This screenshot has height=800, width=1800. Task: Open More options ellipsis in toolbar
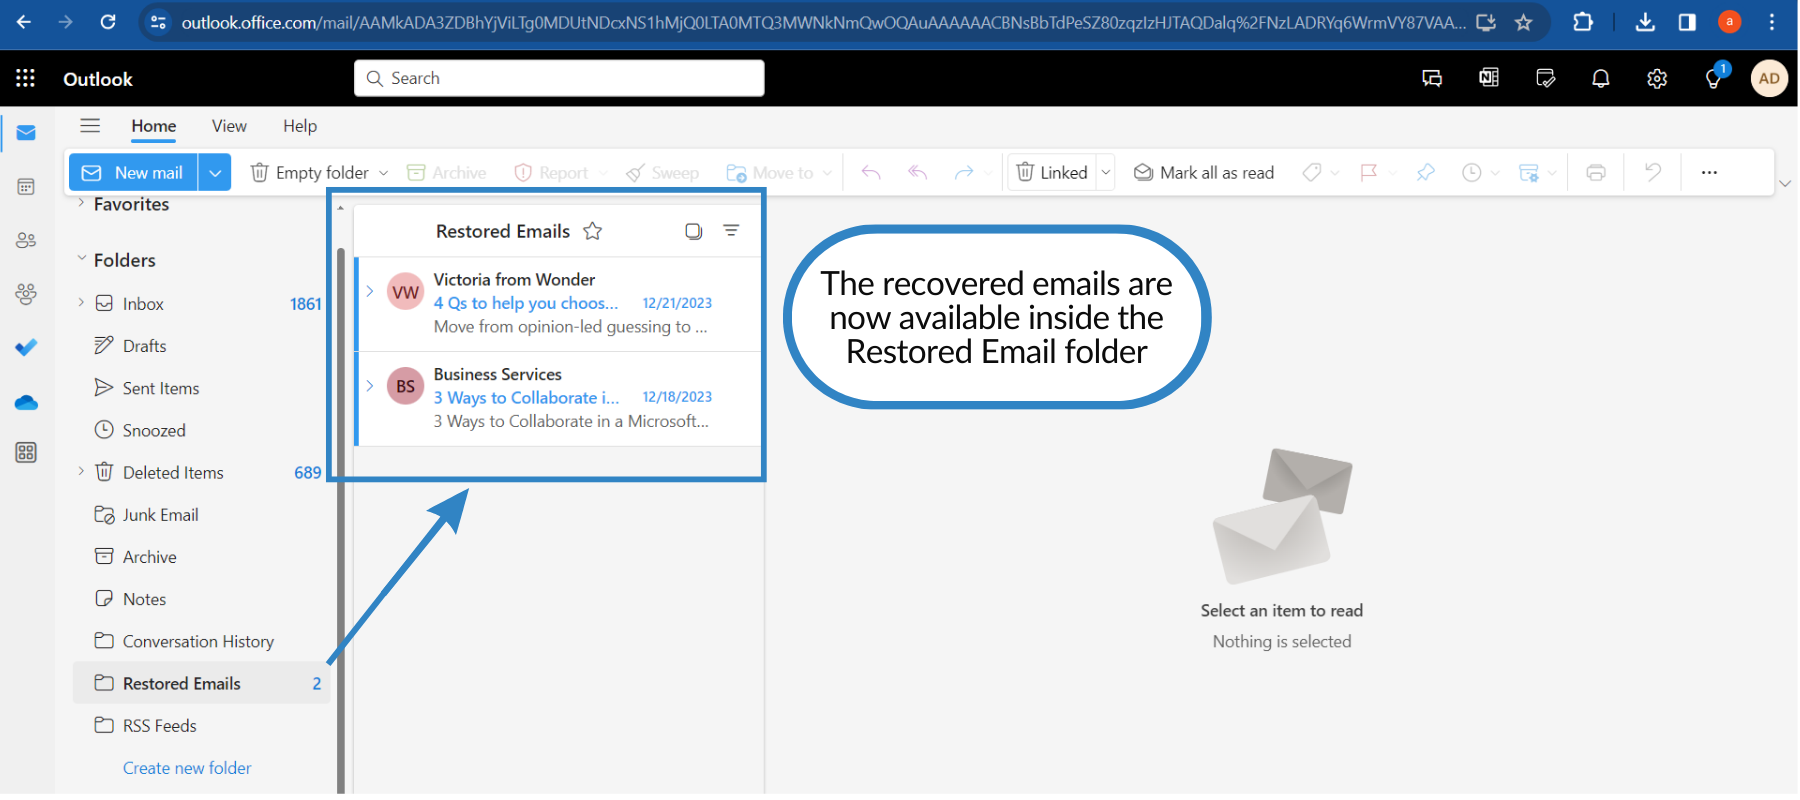tap(1709, 173)
